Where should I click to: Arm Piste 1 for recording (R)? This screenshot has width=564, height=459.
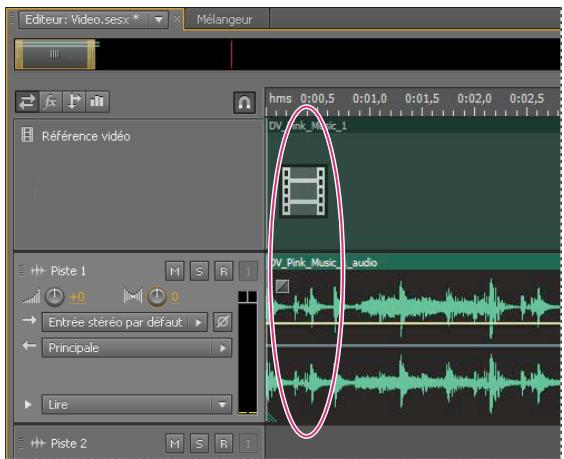223,271
